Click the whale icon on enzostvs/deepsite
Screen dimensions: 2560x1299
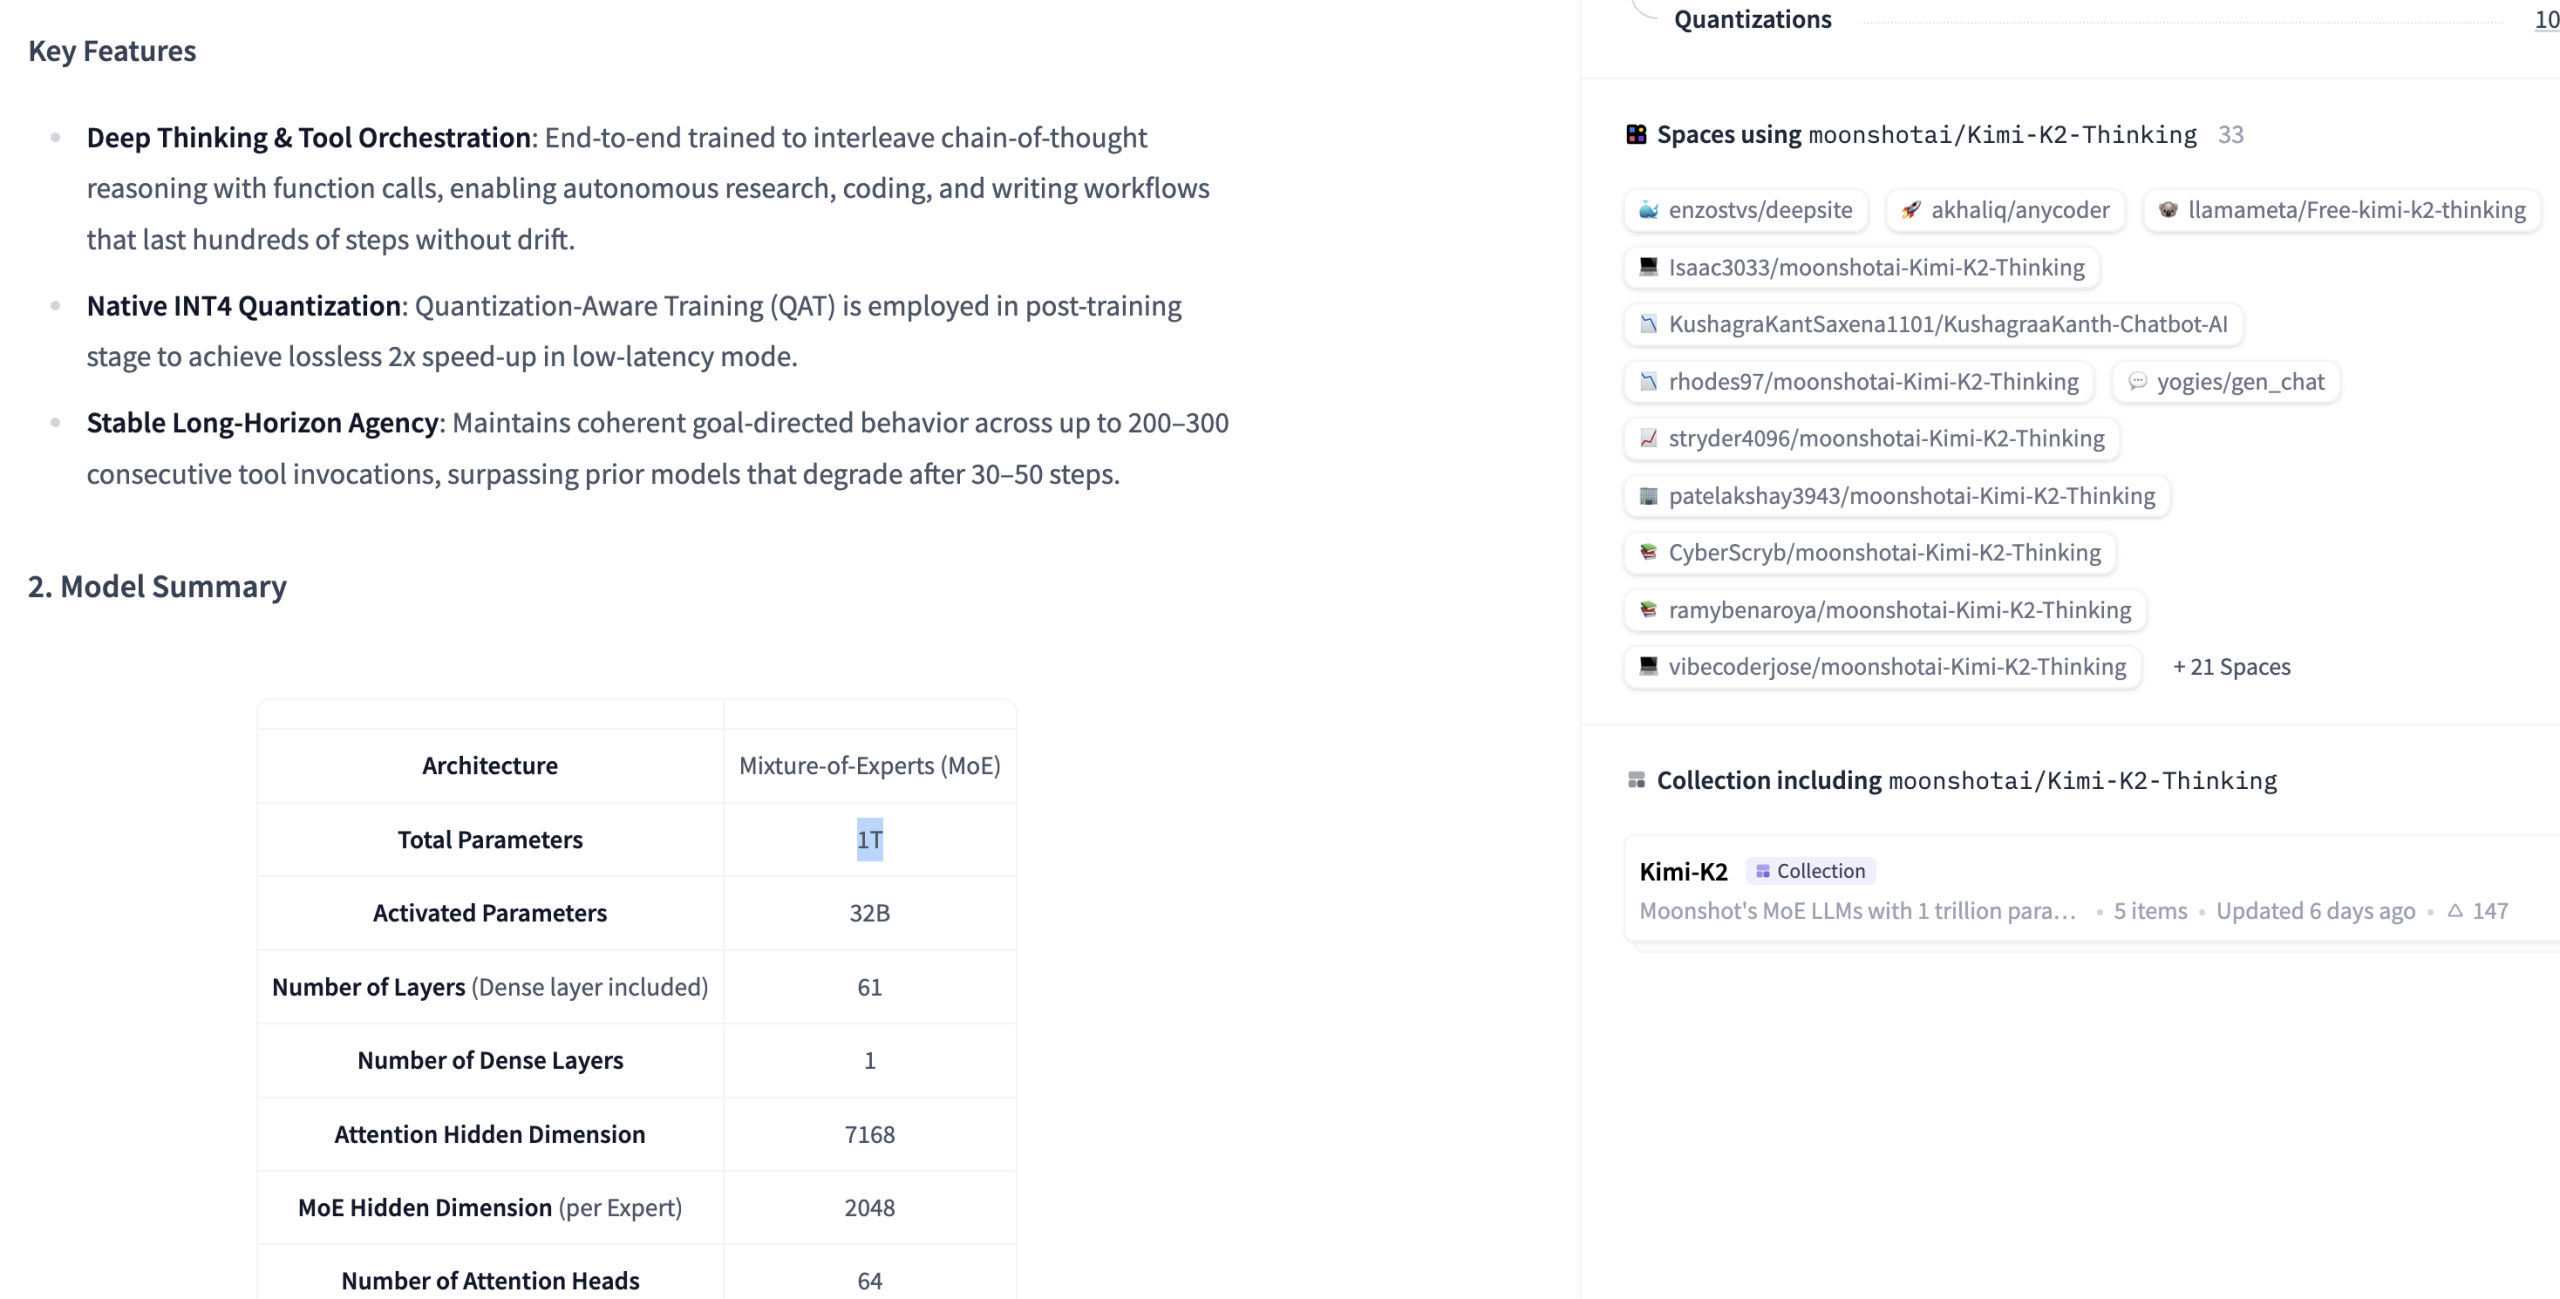point(1648,210)
